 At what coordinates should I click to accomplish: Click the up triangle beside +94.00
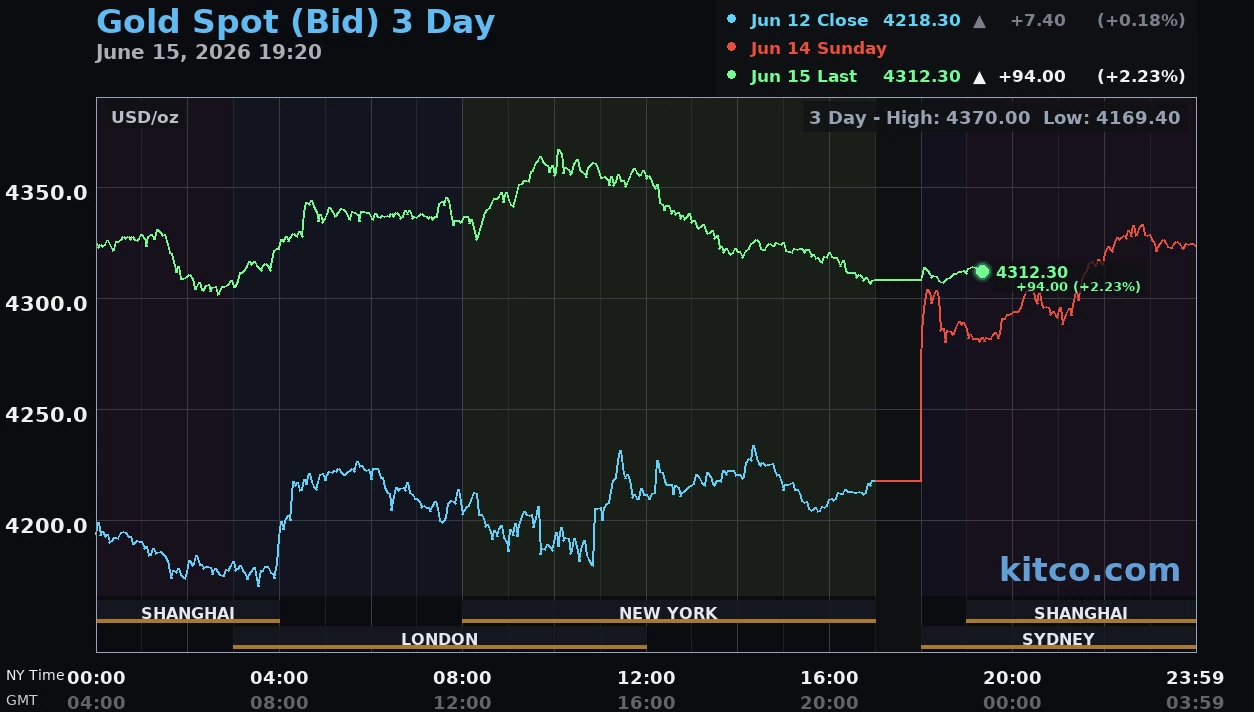pos(979,76)
